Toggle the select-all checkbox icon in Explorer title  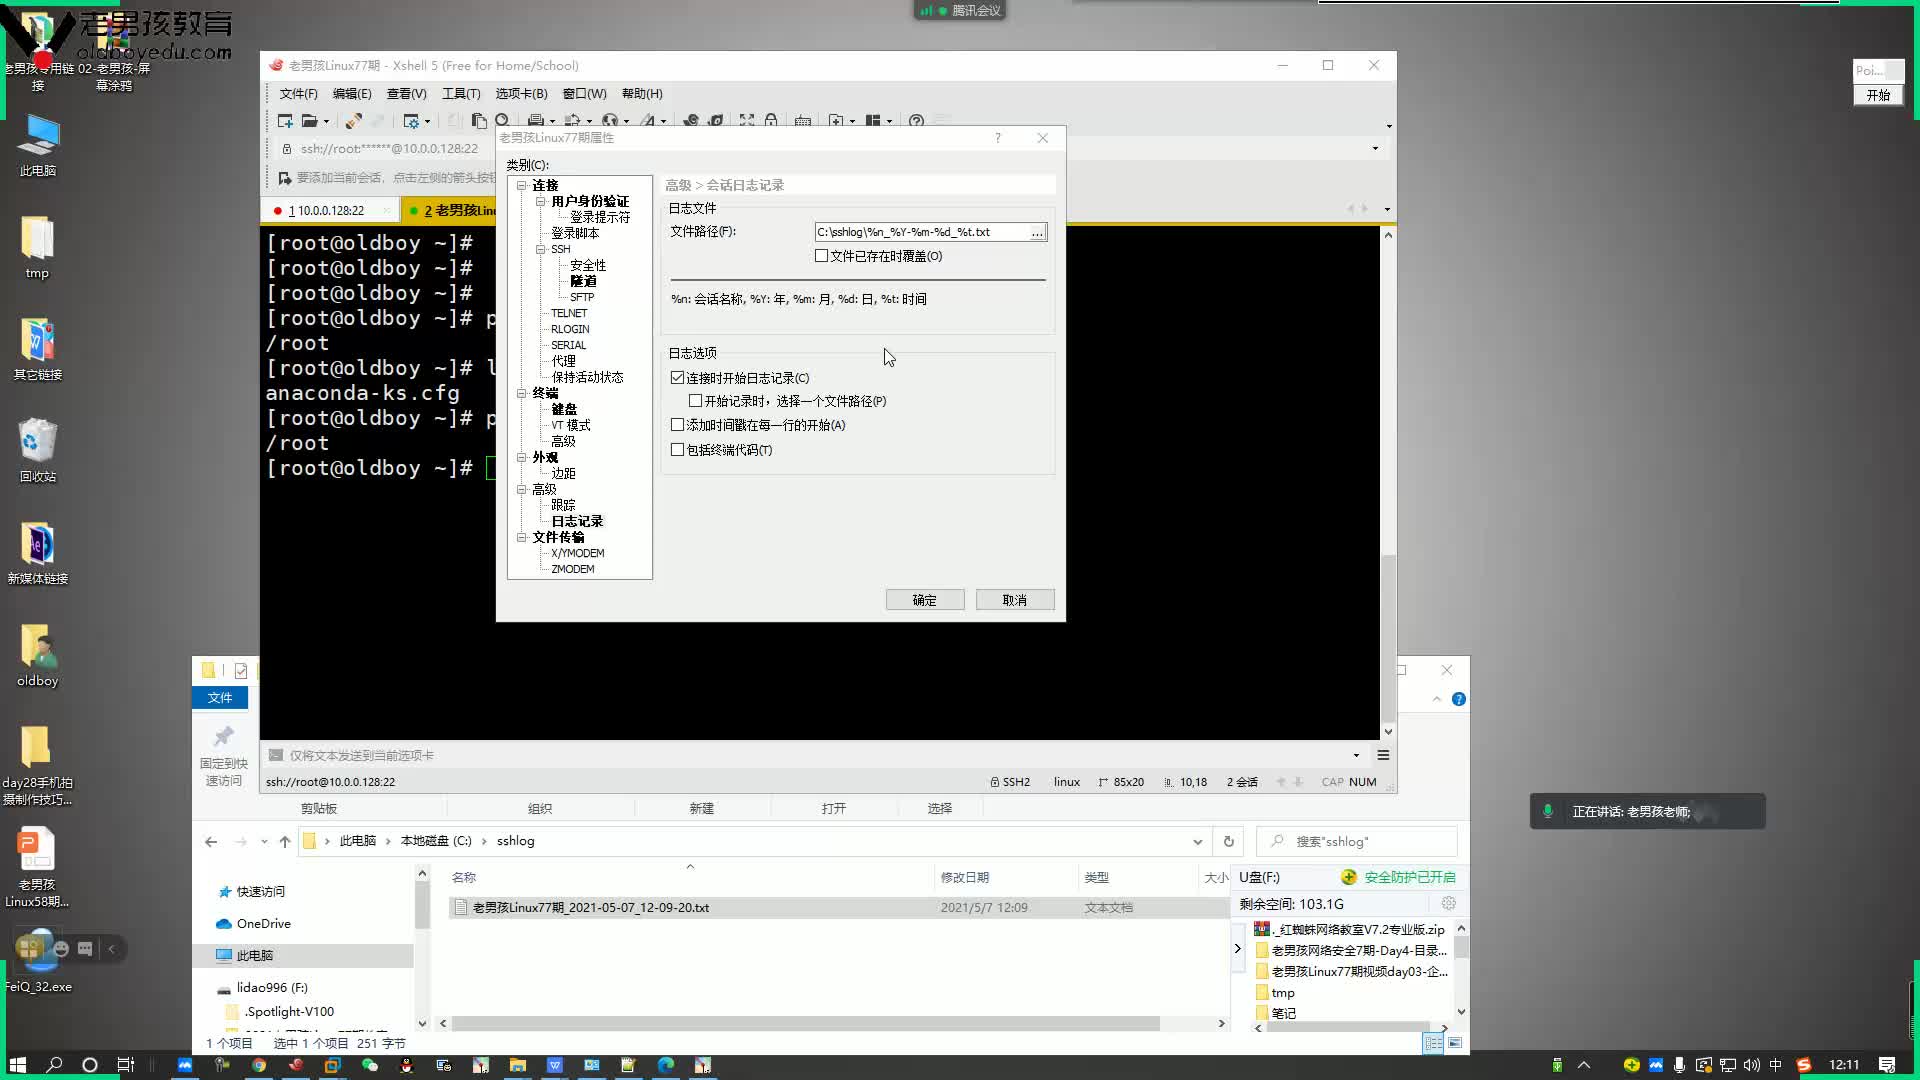241,671
